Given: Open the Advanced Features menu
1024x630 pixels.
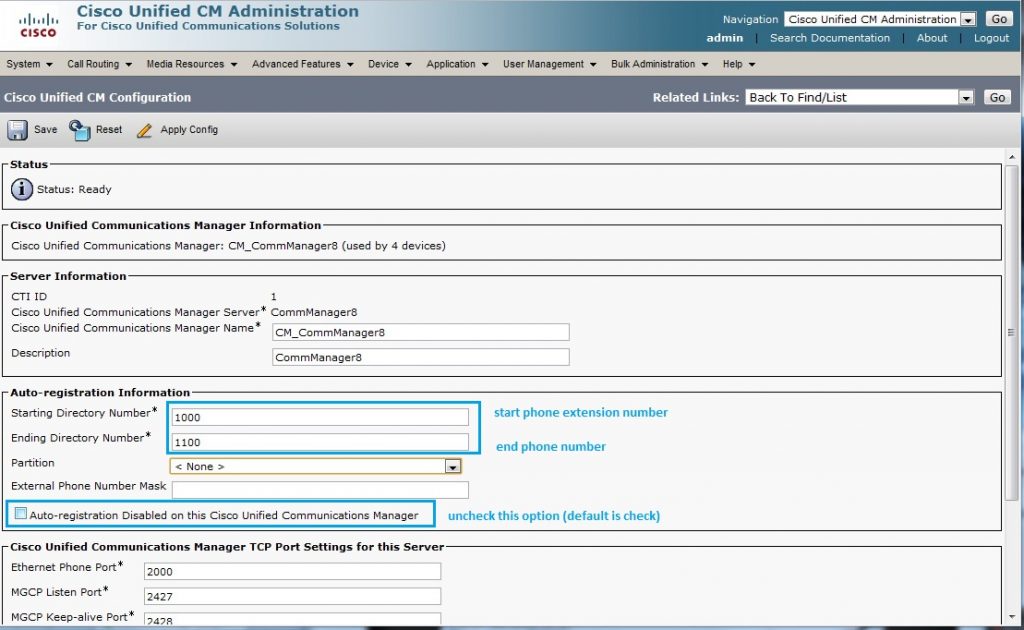Looking at the screenshot, I should pos(302,64).
